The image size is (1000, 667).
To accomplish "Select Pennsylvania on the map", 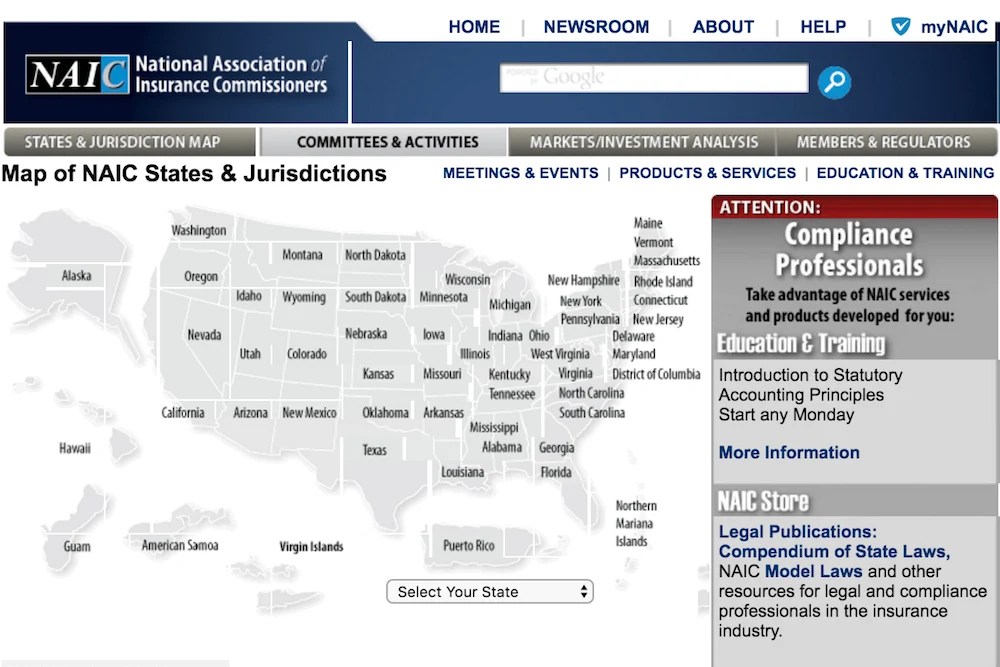I will (x=590, y=319).
